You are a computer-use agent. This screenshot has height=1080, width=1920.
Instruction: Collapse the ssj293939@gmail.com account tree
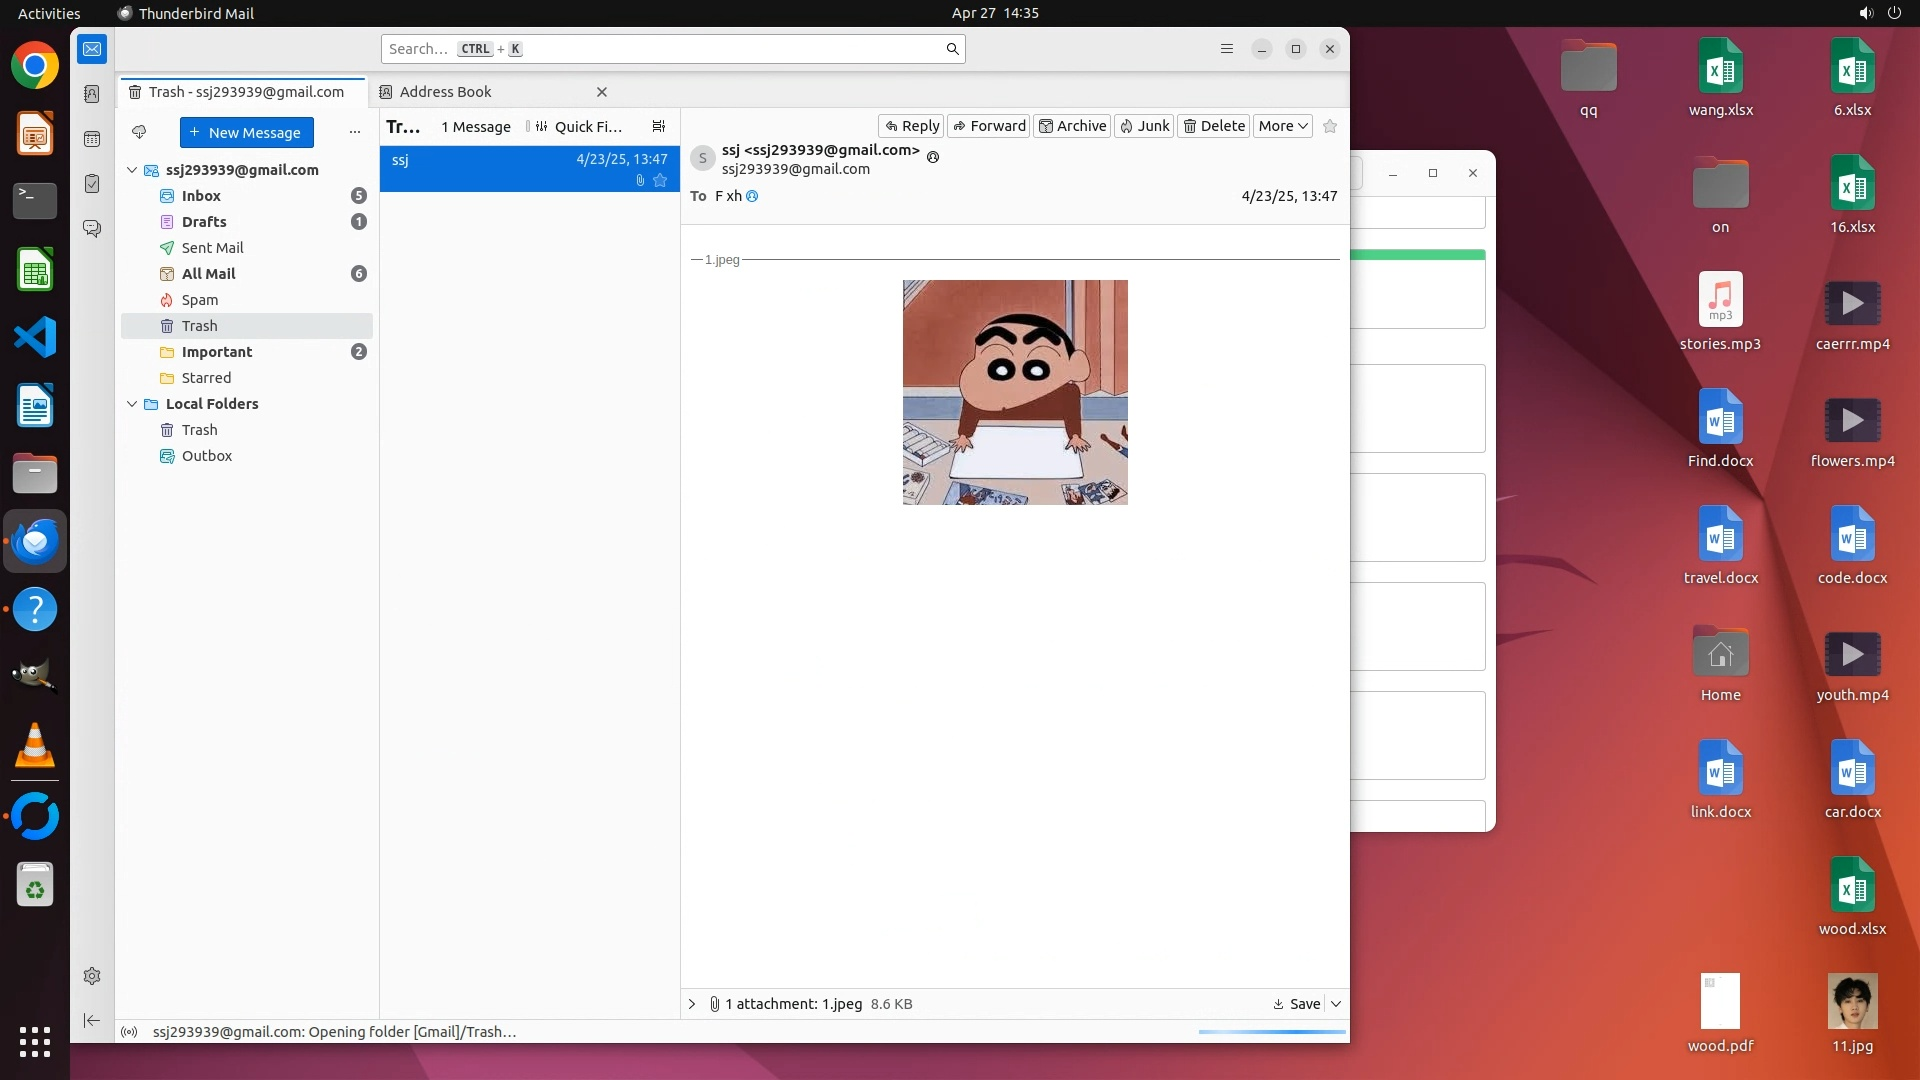point(132,170)
